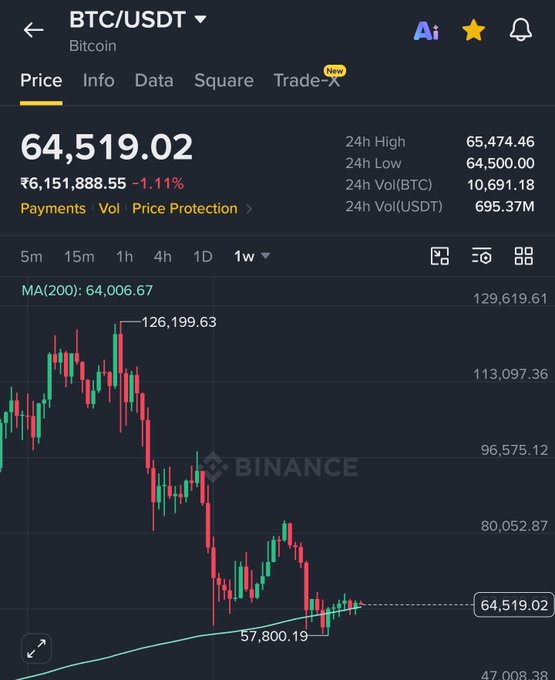Tap the MA(200): 64,006.67 indicator label
Viewport: 555px width, 680px height.
point(87,290)
